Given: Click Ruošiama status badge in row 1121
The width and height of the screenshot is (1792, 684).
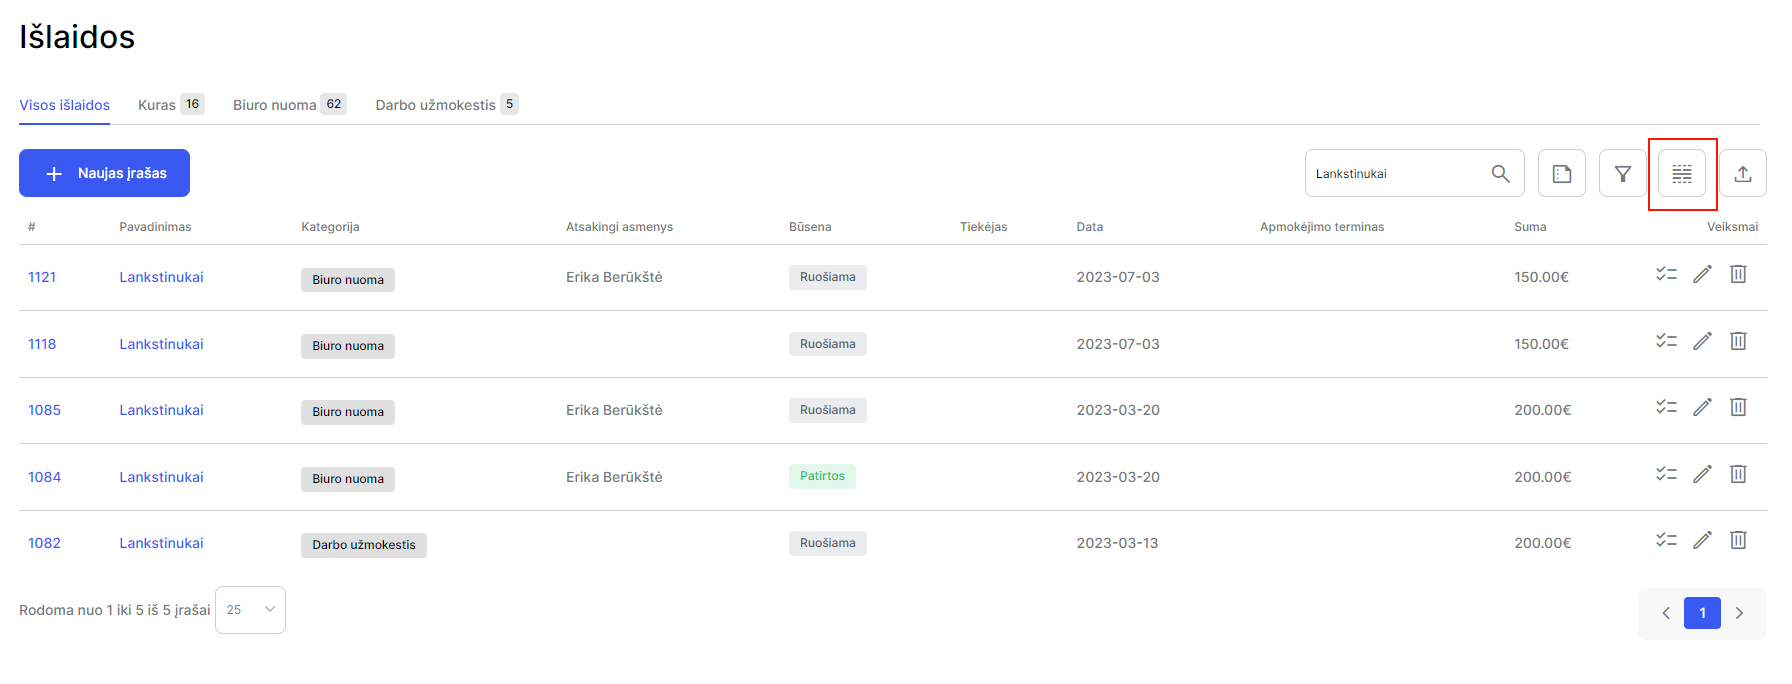Looking at the screenshot, I should click(828, 277).
